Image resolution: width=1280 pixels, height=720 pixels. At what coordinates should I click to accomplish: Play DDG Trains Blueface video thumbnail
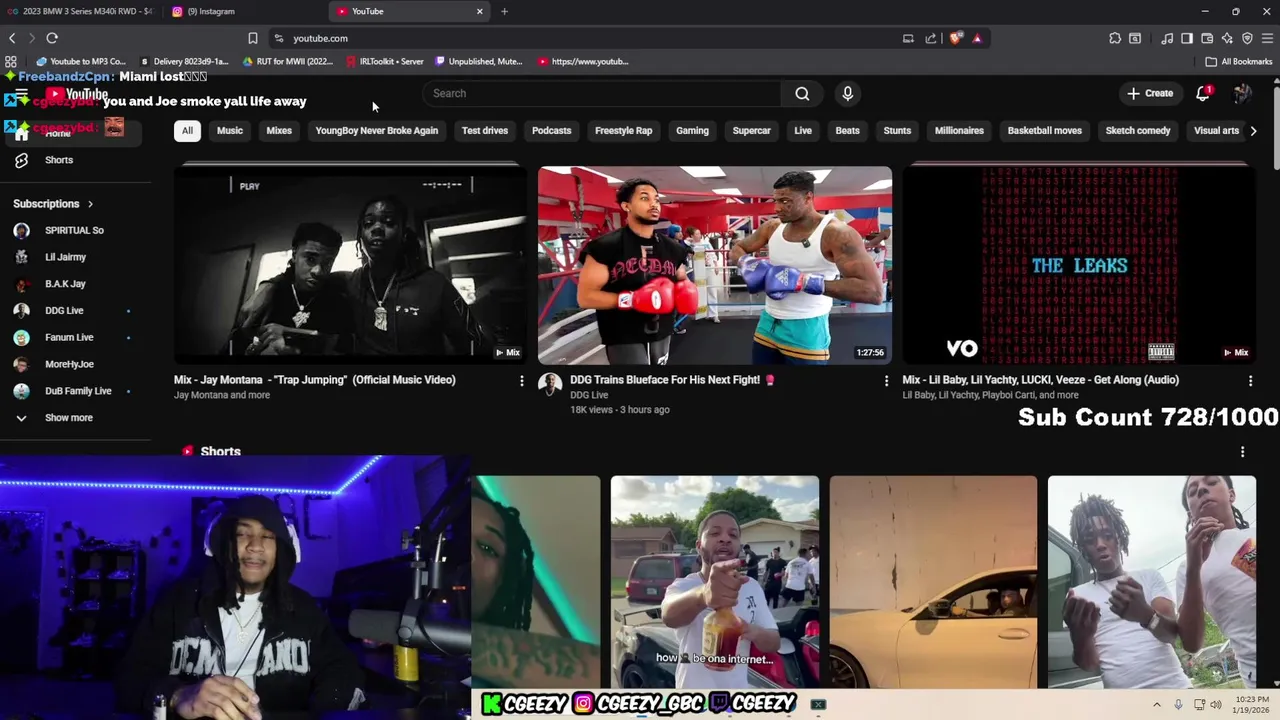715,265
